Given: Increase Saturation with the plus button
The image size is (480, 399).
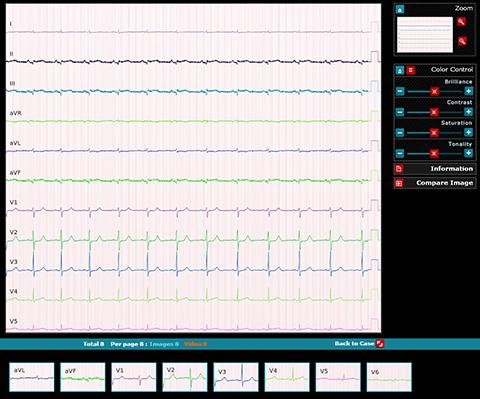Looking at the screenshot, I should [x=468, y=133].
